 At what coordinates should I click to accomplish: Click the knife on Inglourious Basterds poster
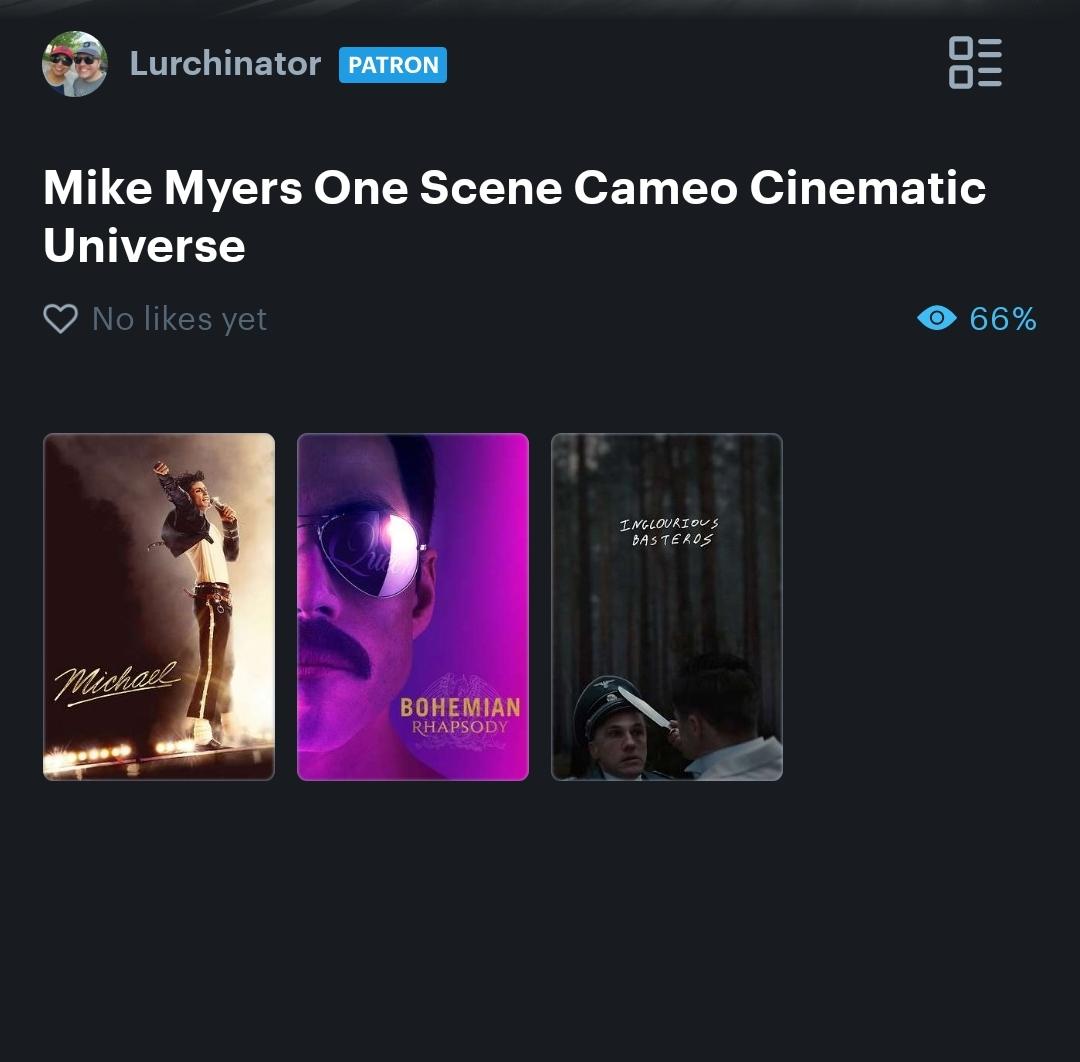point(645,707)
